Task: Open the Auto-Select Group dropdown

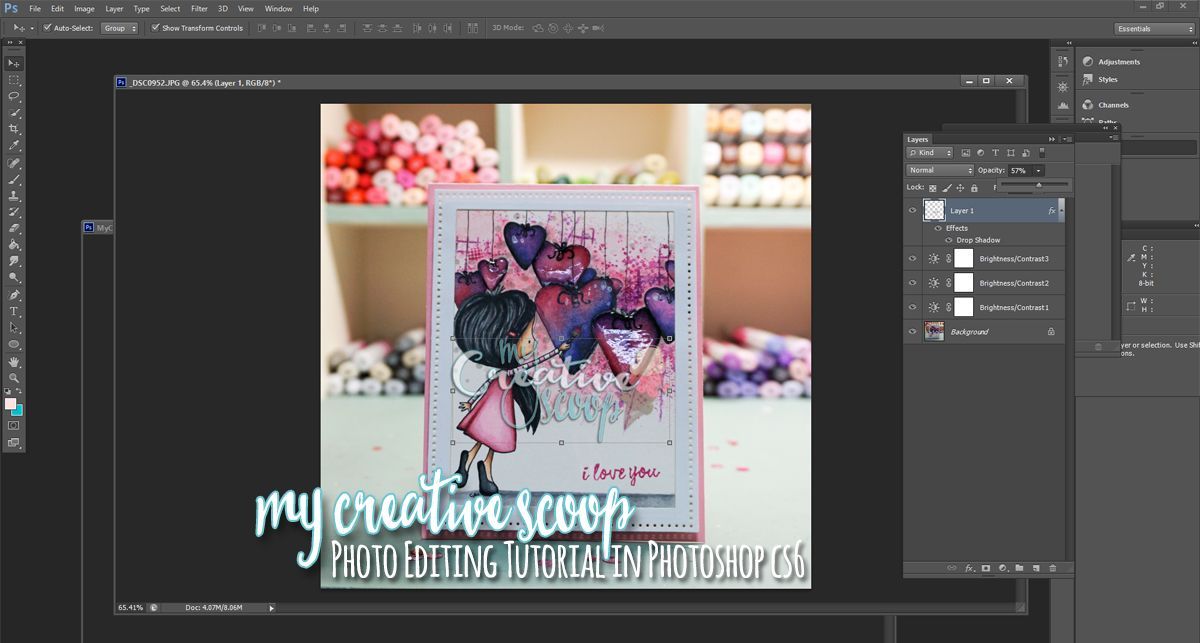Action: (120, 28)
